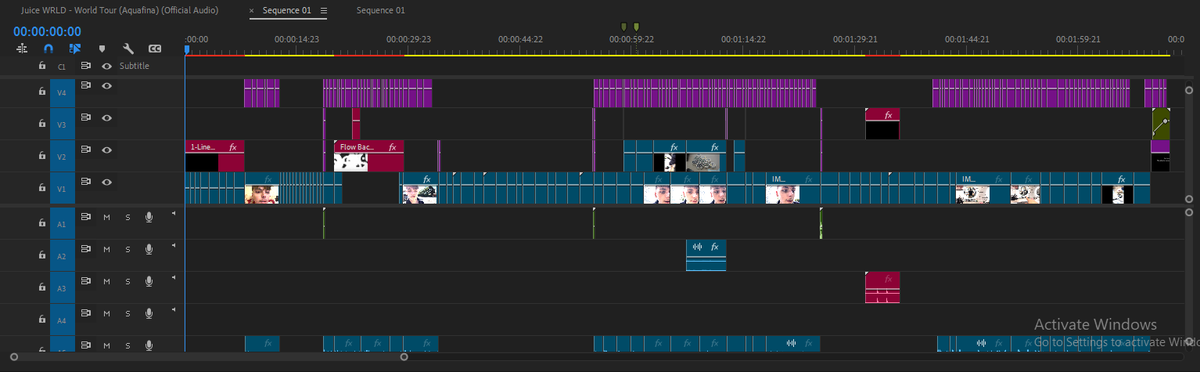The height and width of the screenshot is (372, 1200).
Task: Switch to active Sequence 01 tab
Action: [x=287, y=10]
